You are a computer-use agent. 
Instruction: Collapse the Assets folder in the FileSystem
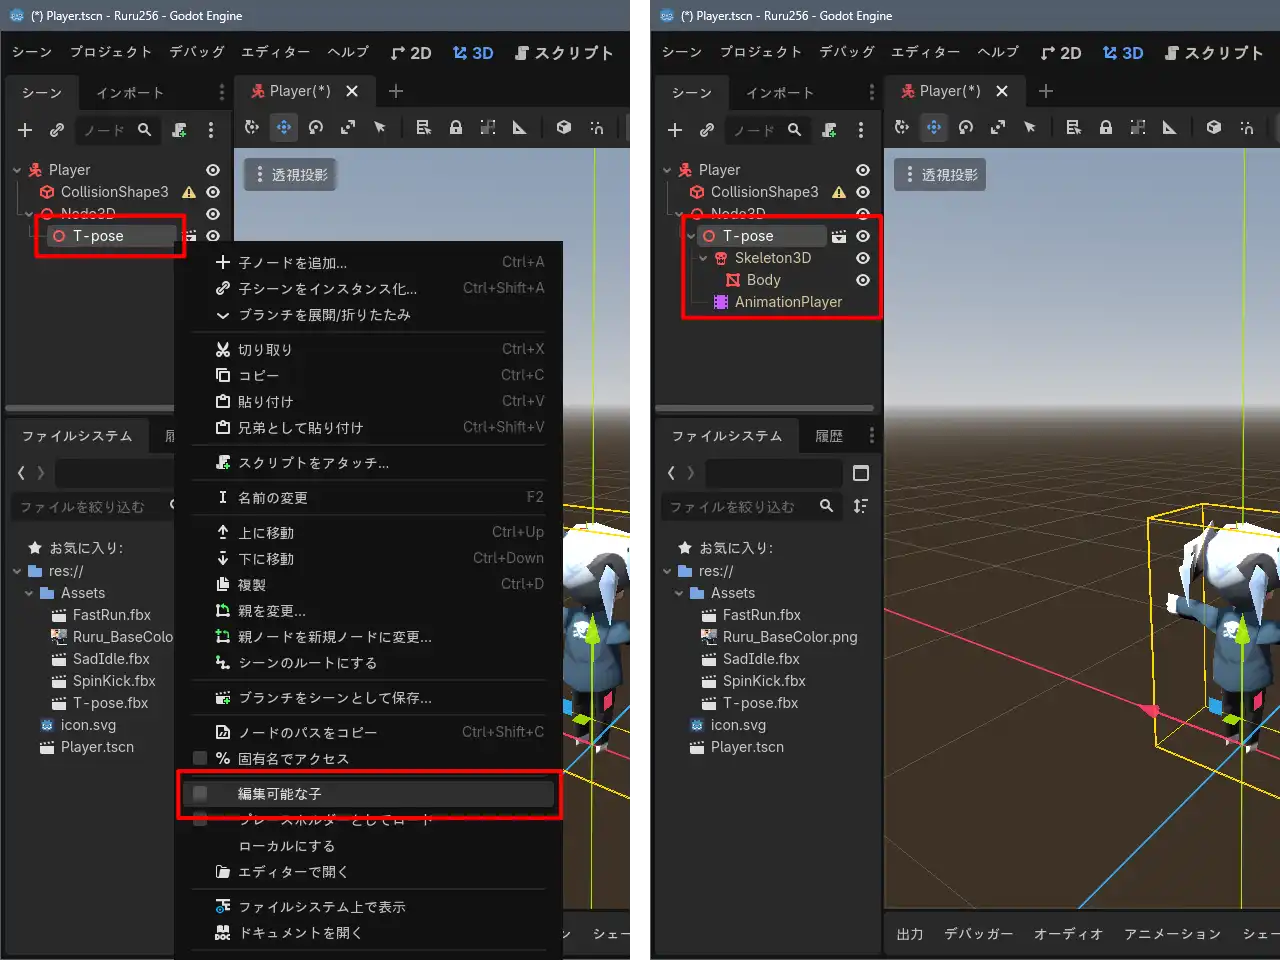point(679,592)
